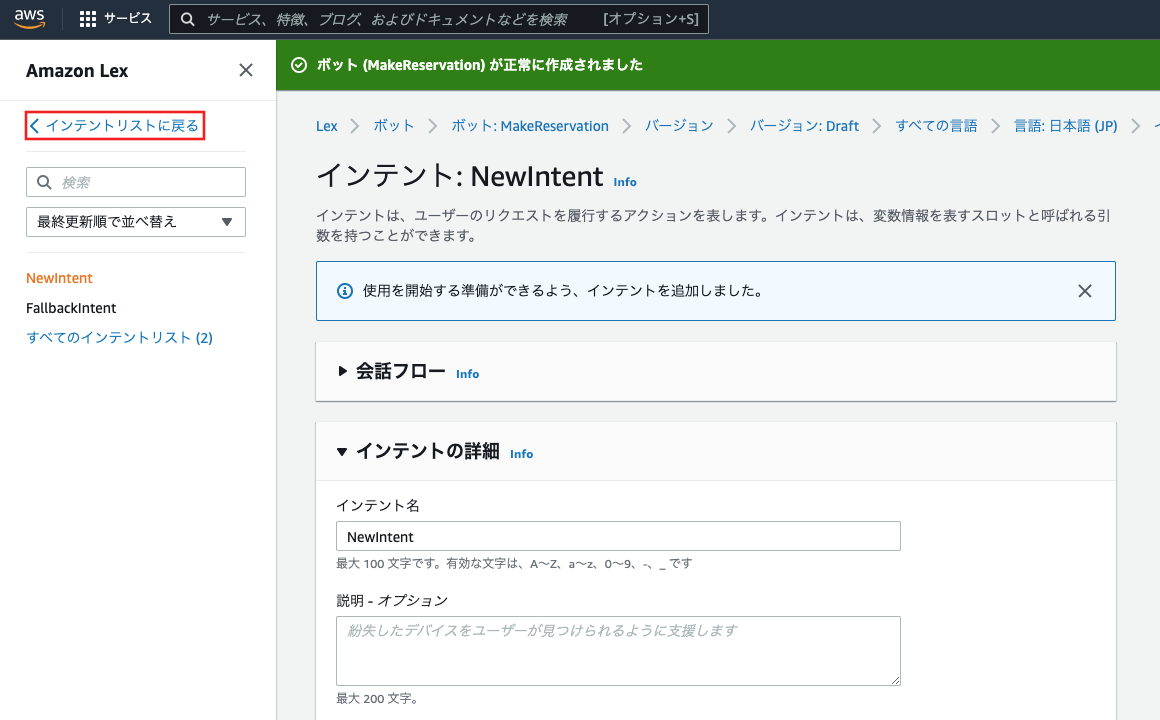Open the 最終更新順で並べ替え dropdown
Image resolution: width=1160 pixels, height=720 pixels.
click(136, 222)
